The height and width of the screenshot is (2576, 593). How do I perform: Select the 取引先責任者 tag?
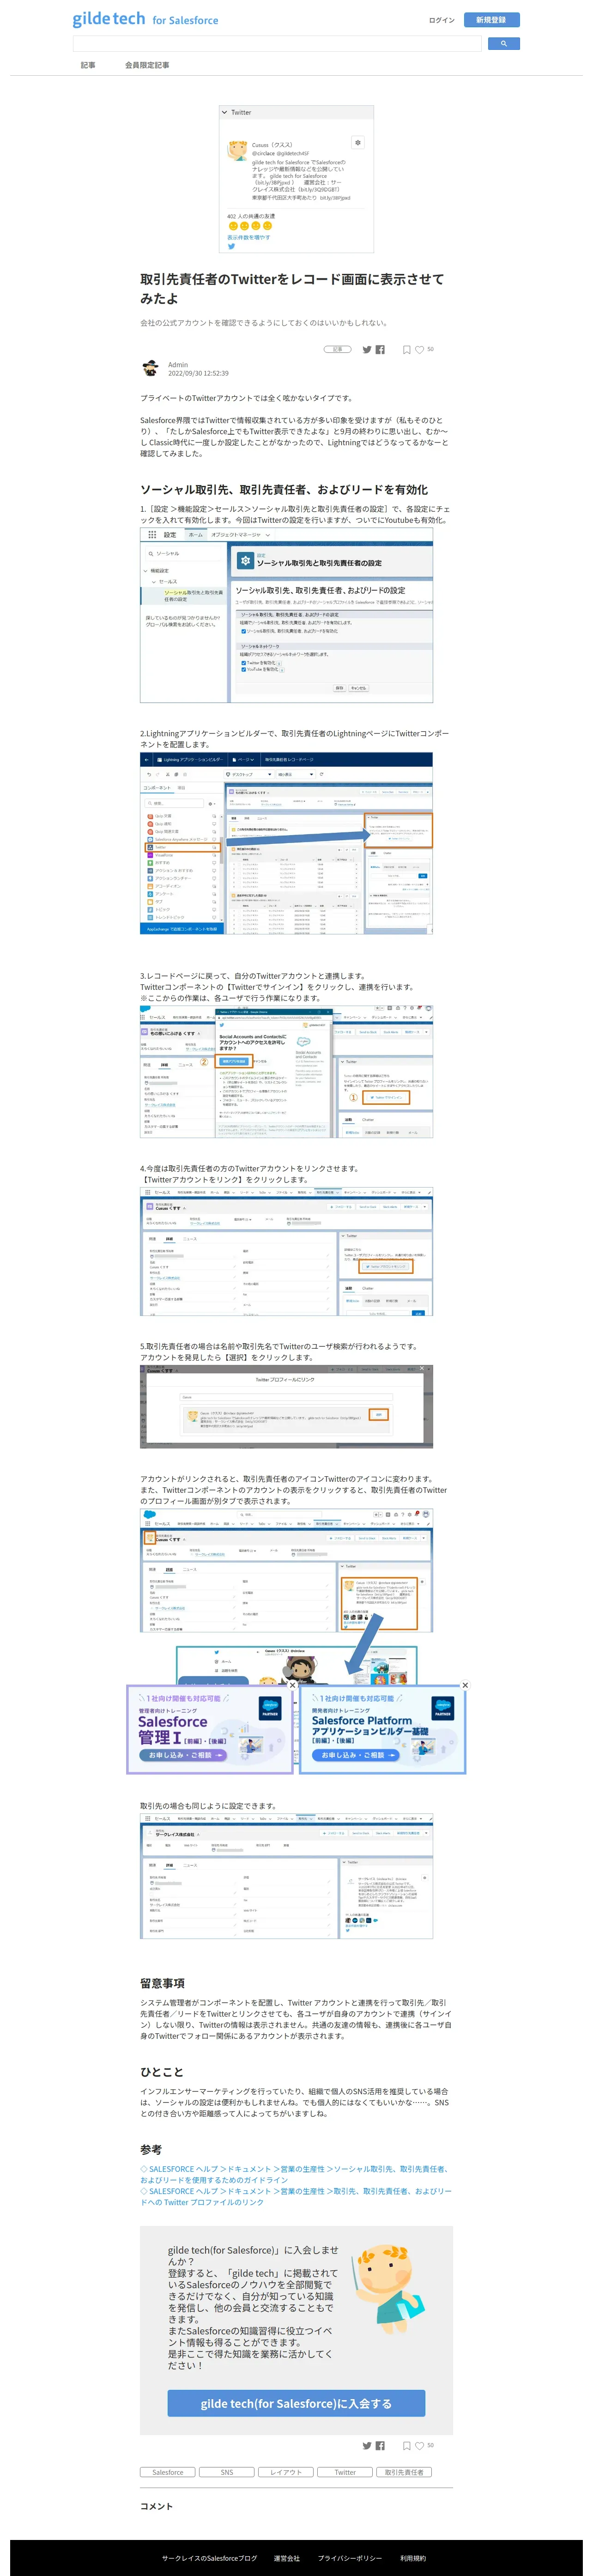tap(404, 2472)
